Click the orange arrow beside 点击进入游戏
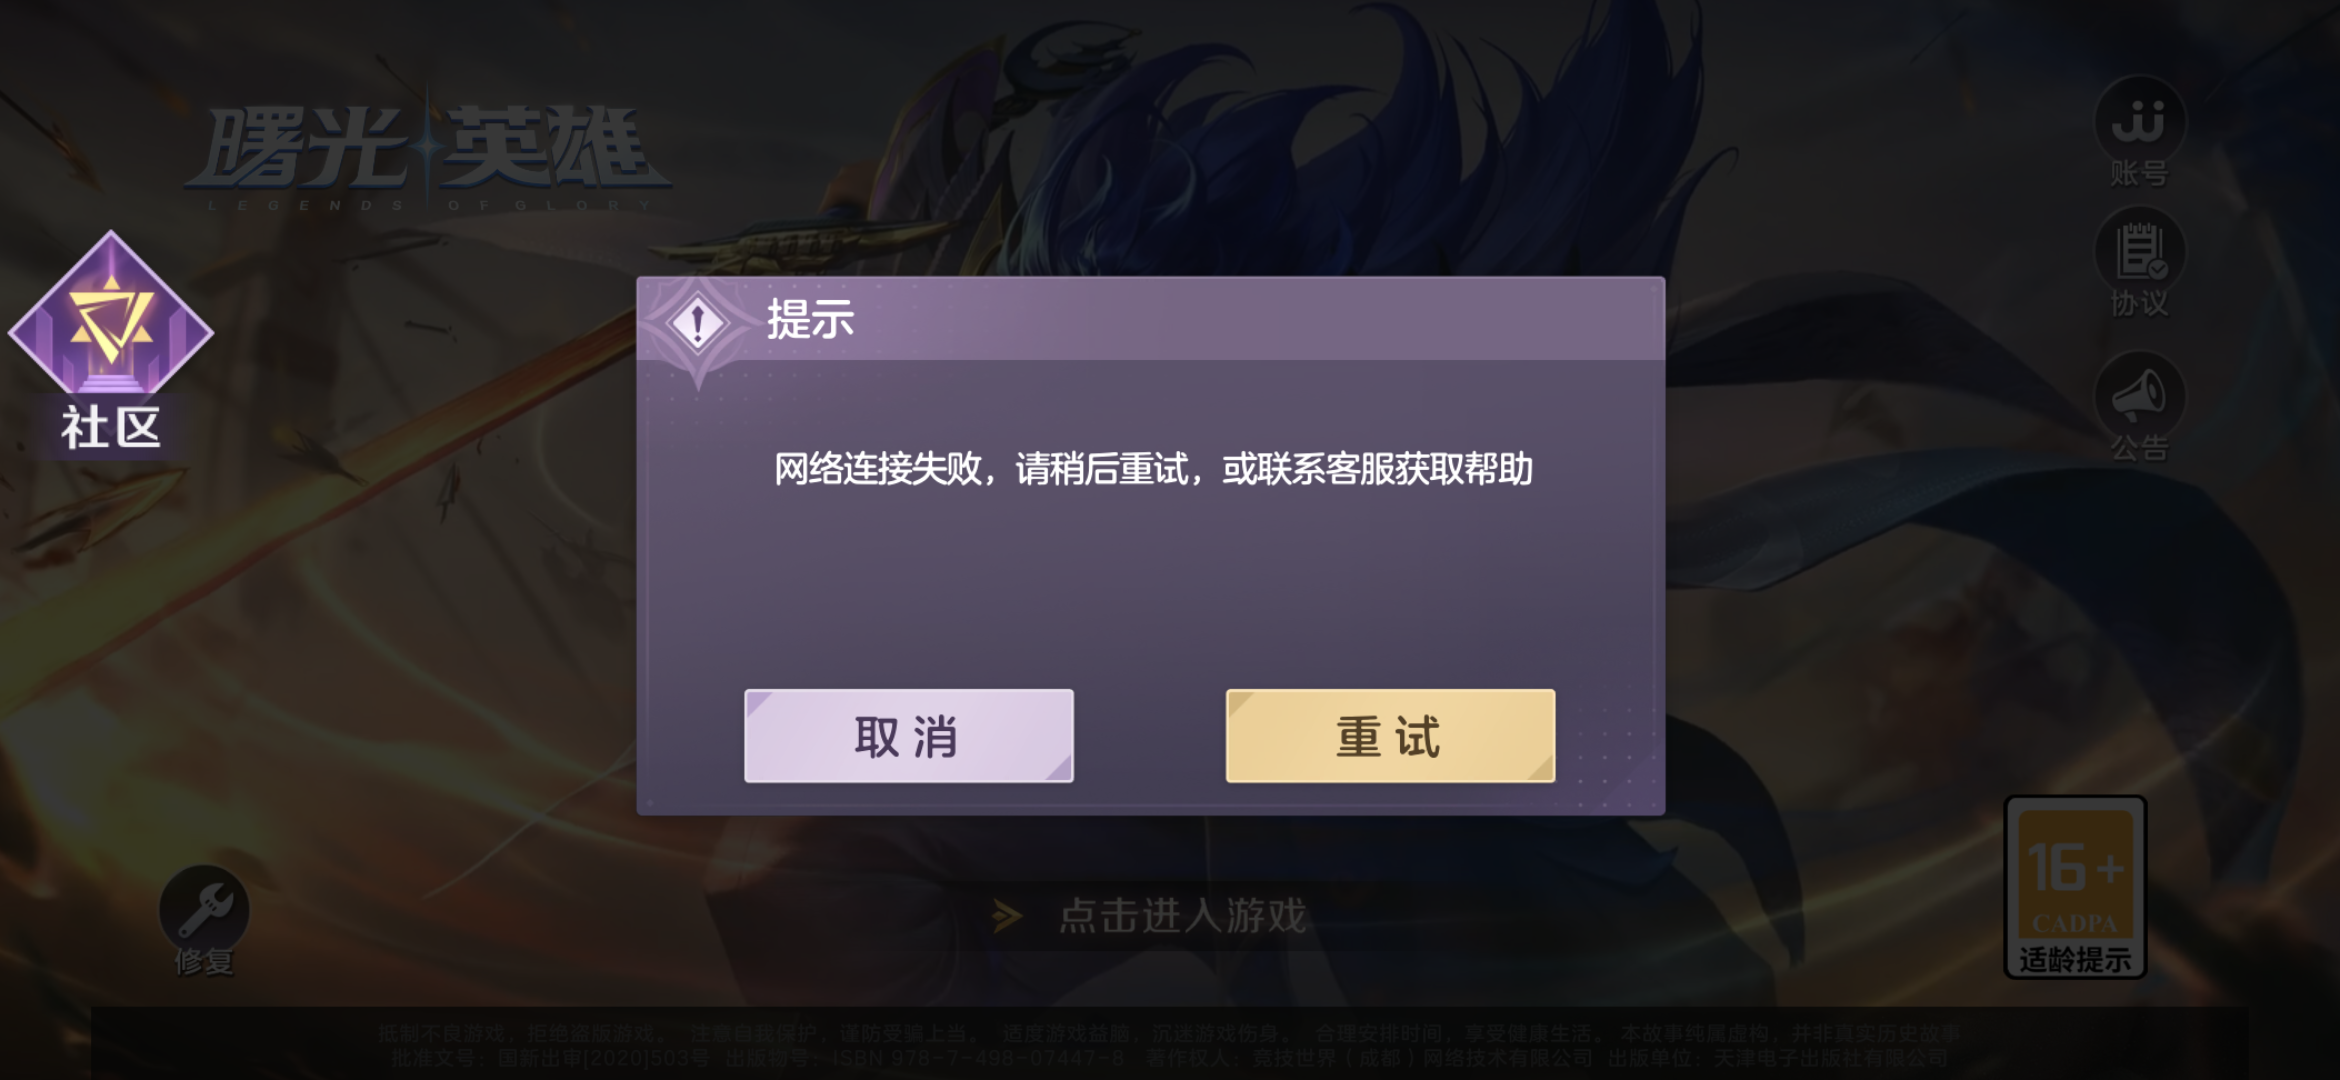 click(x=1007, y=916)
